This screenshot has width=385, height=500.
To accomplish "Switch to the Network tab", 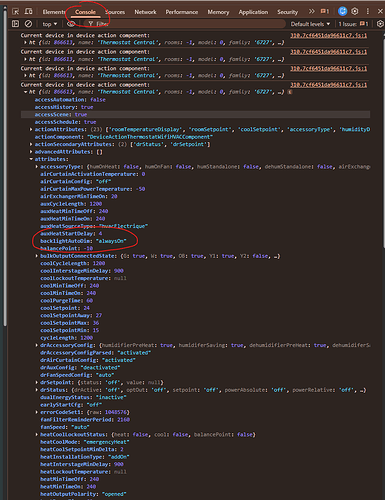I will point(145,12).
